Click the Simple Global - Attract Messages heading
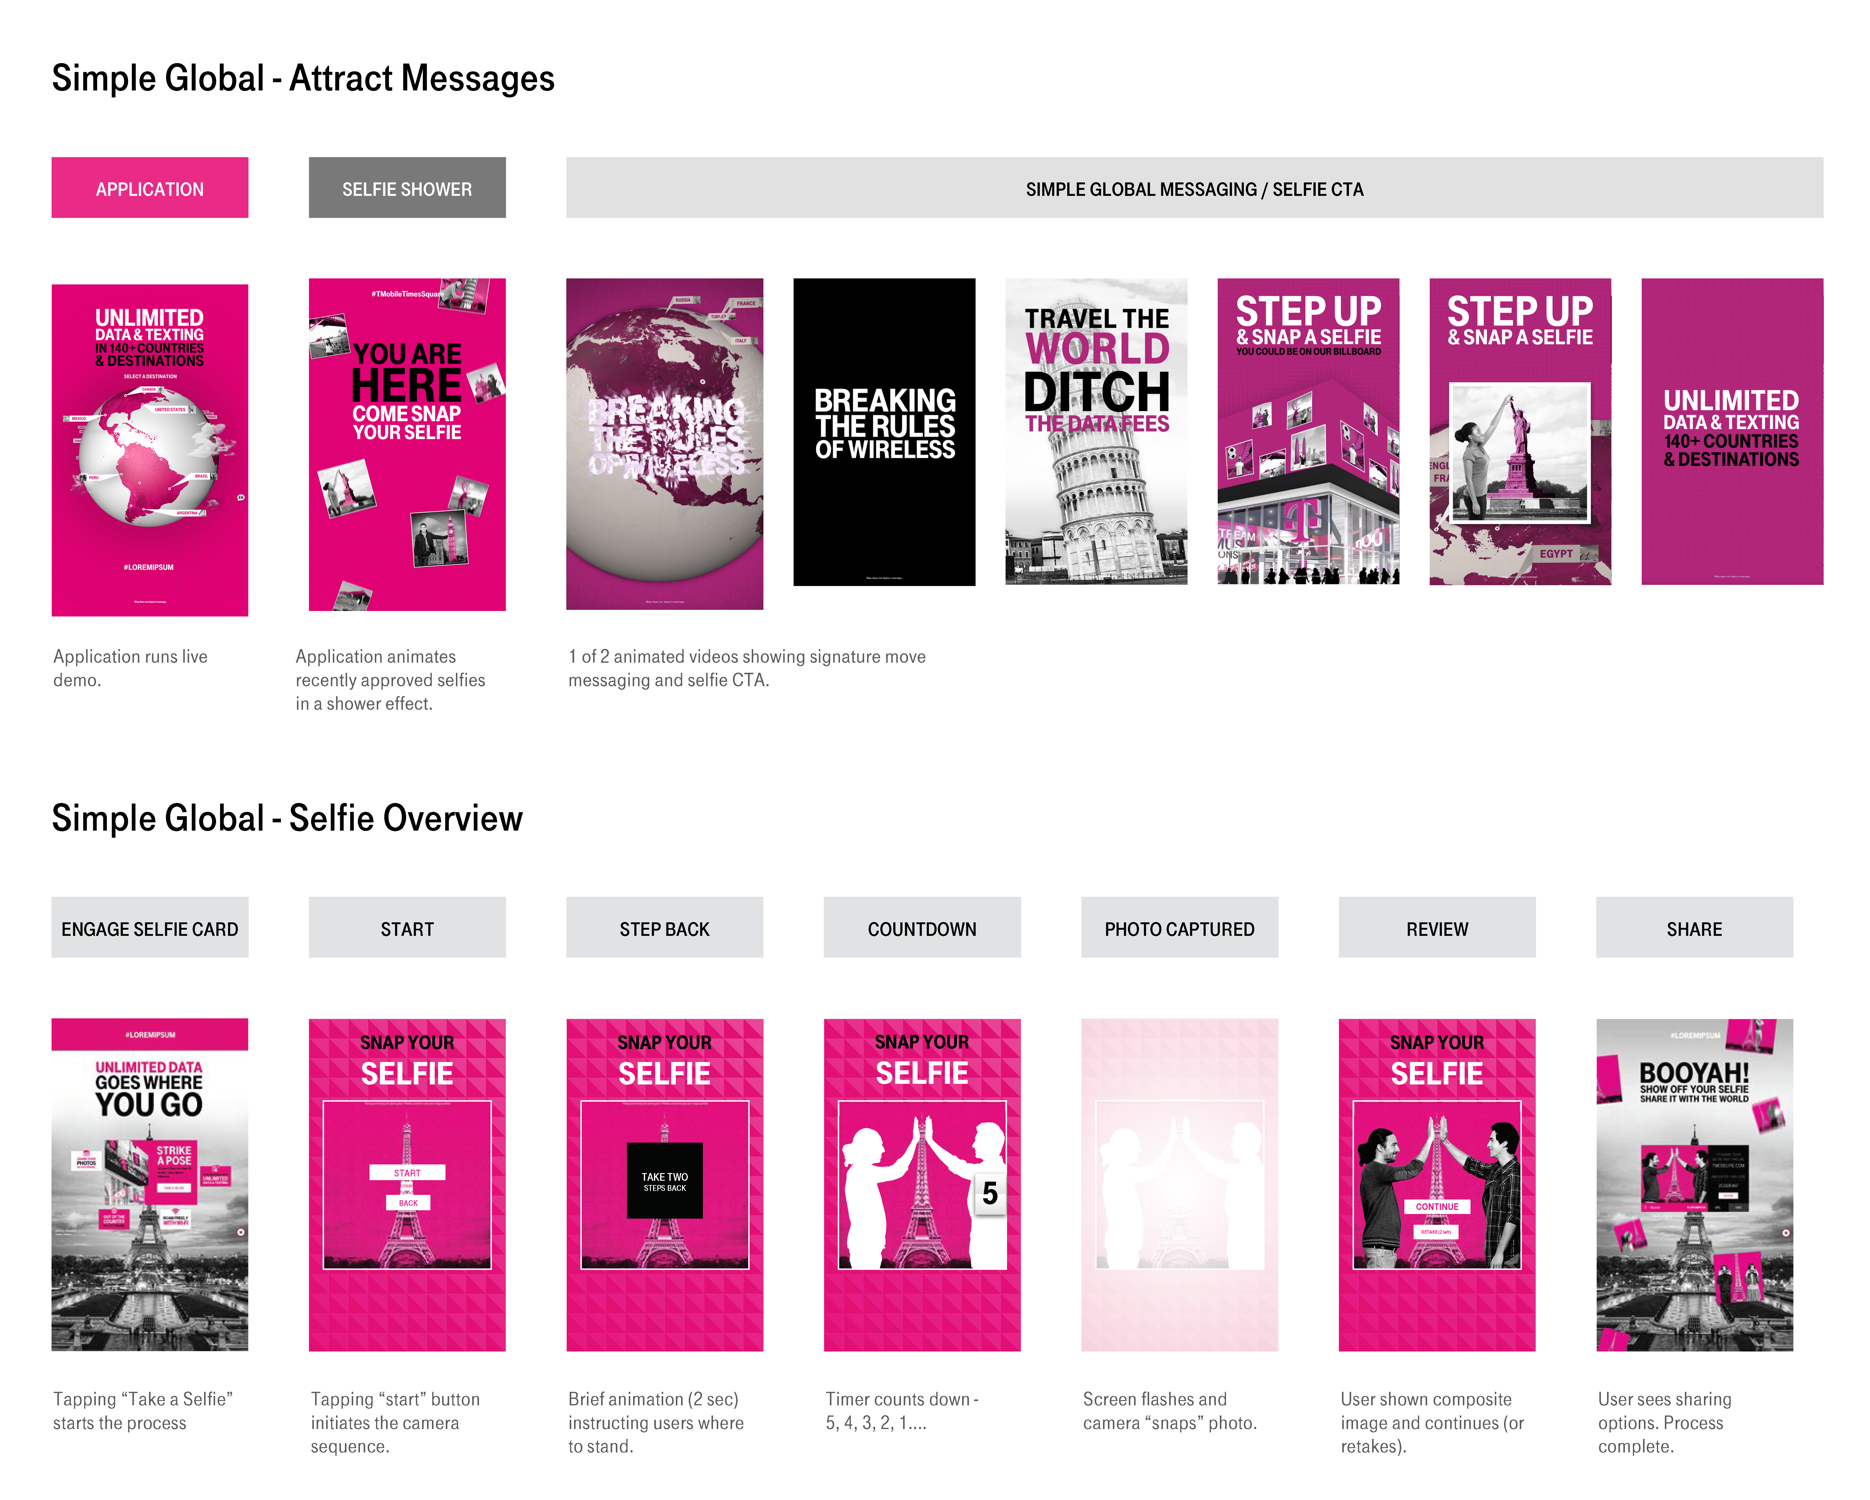 [303, 78]
